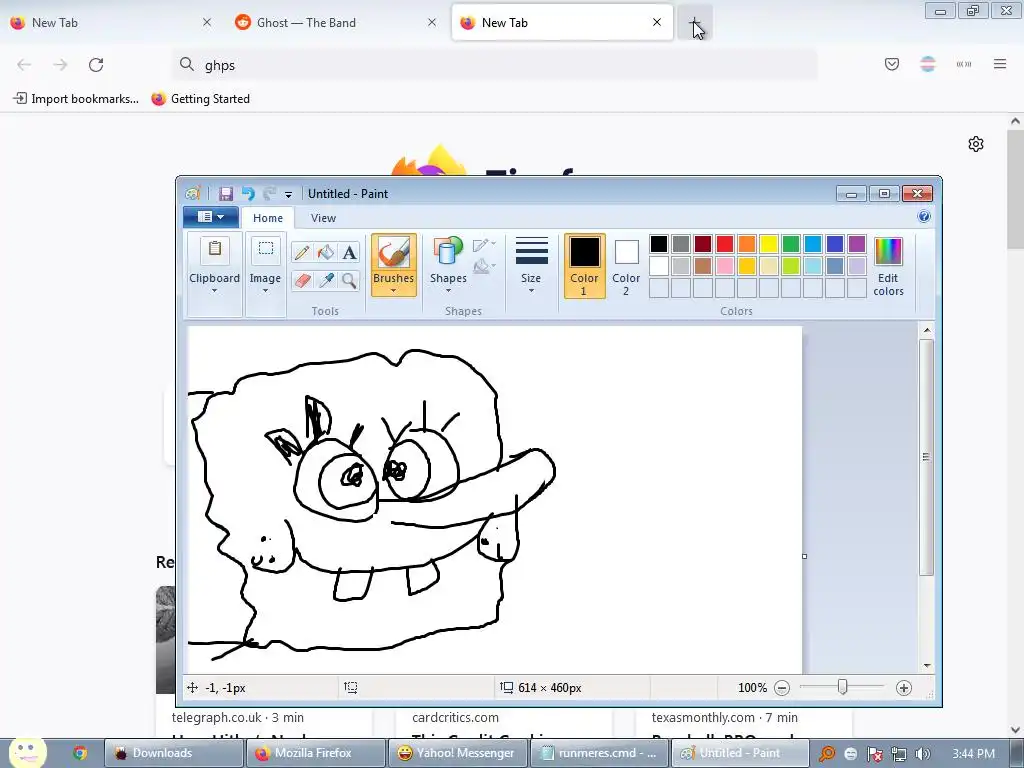This screenshot has height=768, width=1024.
Task: Open a new Firefox tab with plus button
Action: (x=695, y=23)
